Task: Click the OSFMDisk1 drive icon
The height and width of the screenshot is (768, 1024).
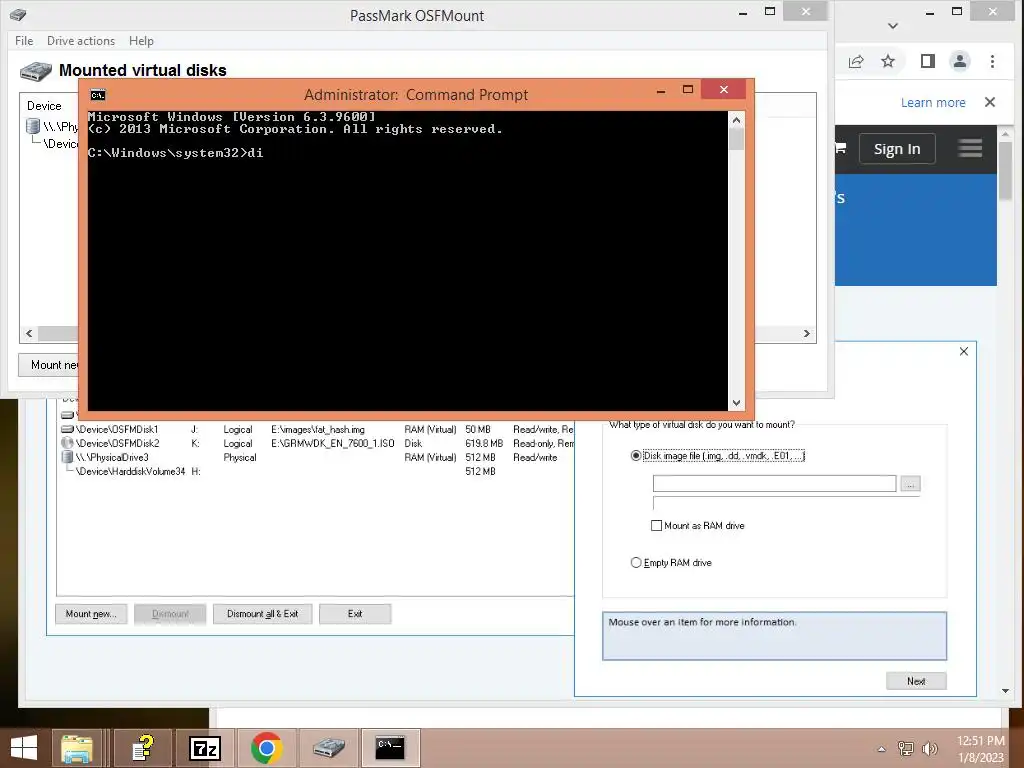Action: click(x=67, y=430)
